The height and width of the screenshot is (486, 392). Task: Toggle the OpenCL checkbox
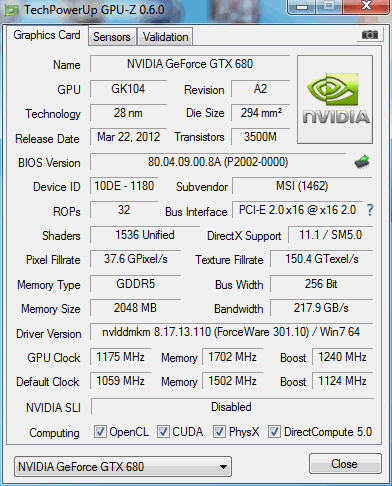click(x=100, y=431)
